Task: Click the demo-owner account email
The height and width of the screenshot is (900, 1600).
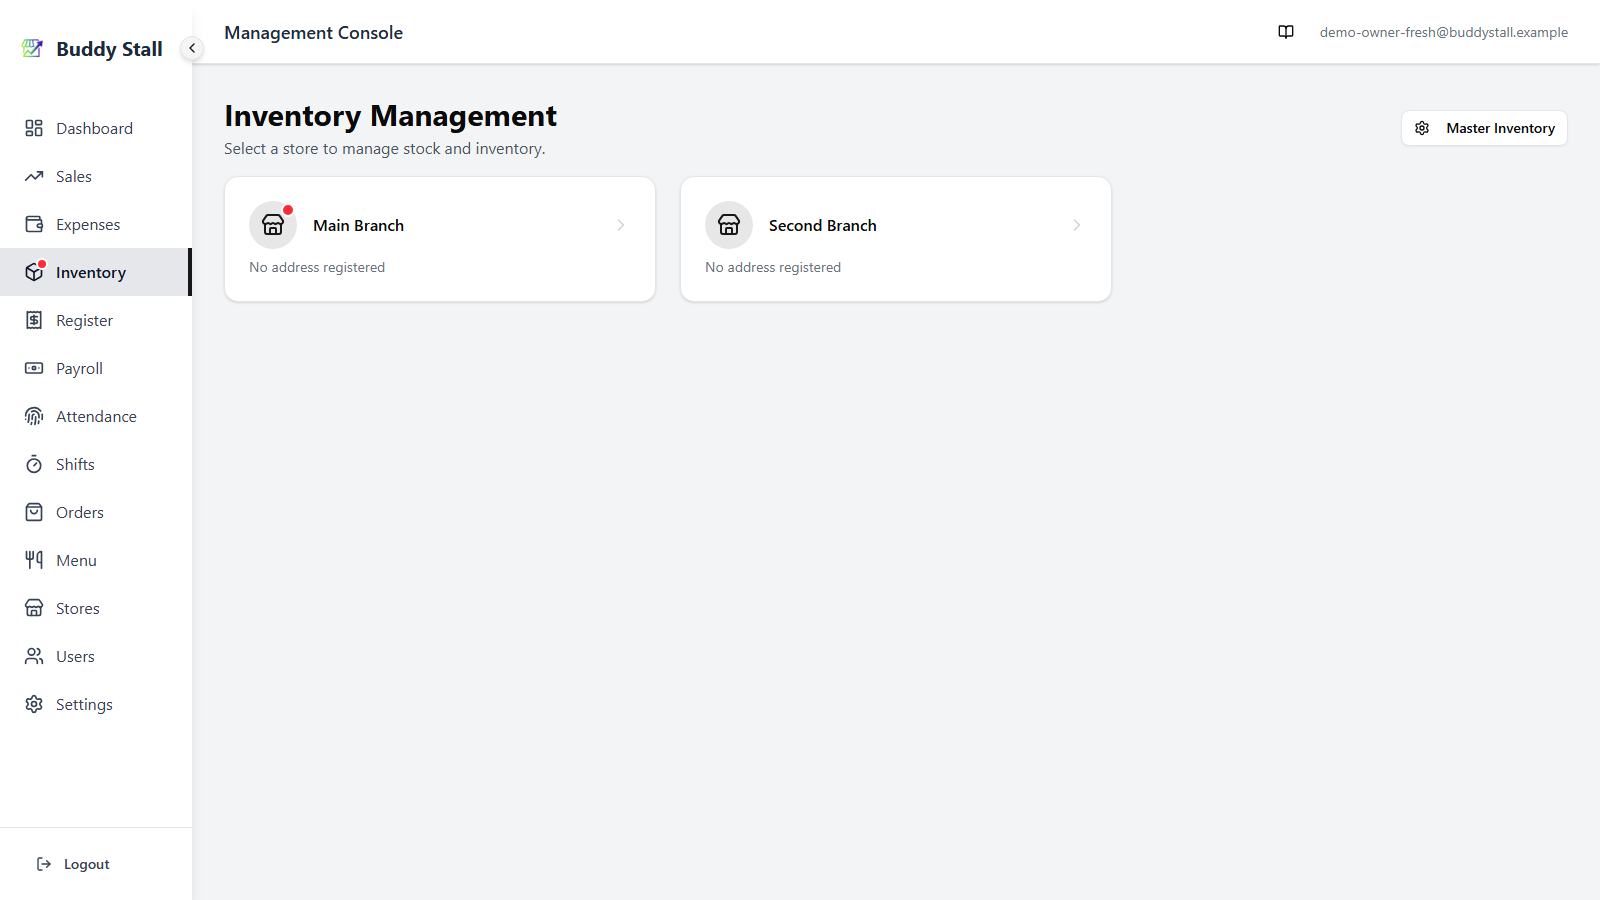Action: click(x=1443, y=32)
